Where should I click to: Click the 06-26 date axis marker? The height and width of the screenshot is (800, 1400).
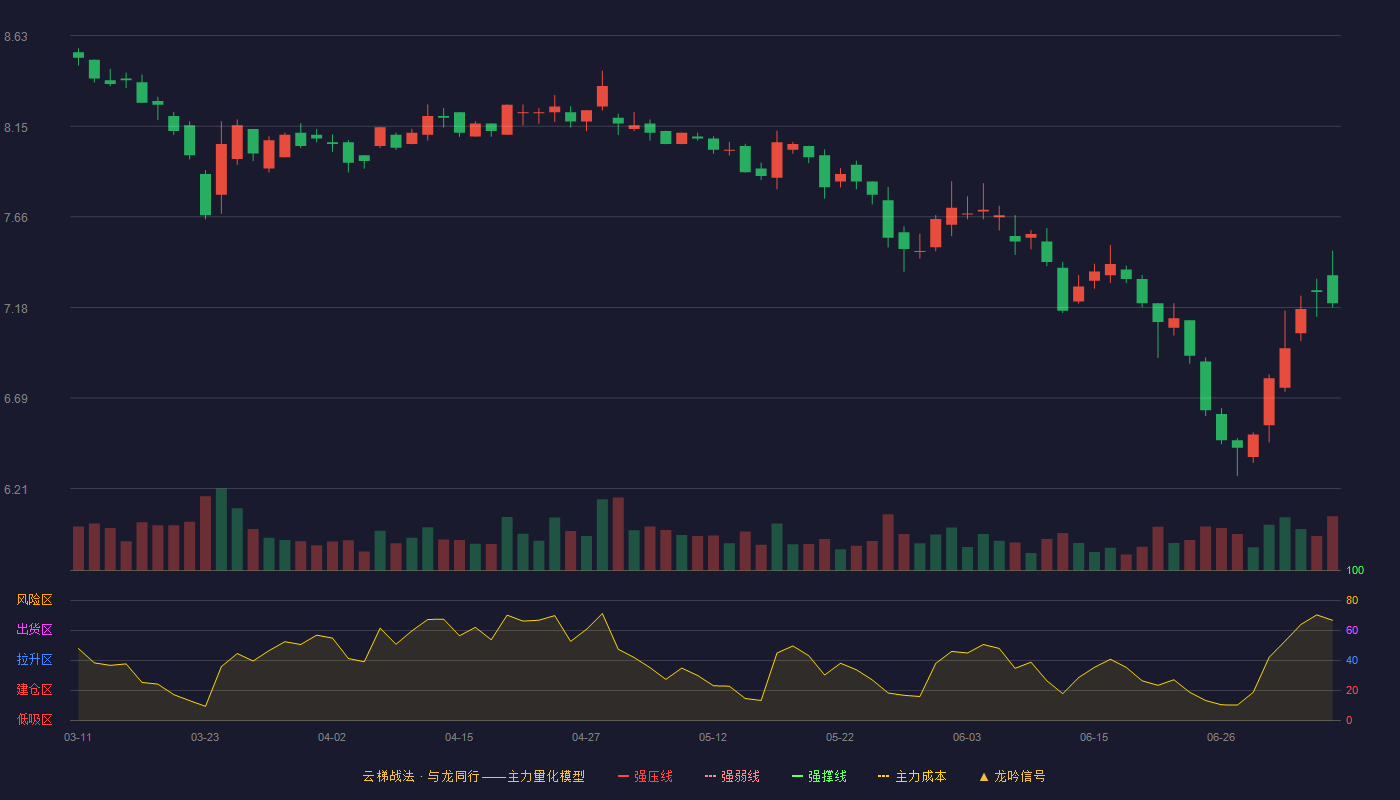[1221, 737]
